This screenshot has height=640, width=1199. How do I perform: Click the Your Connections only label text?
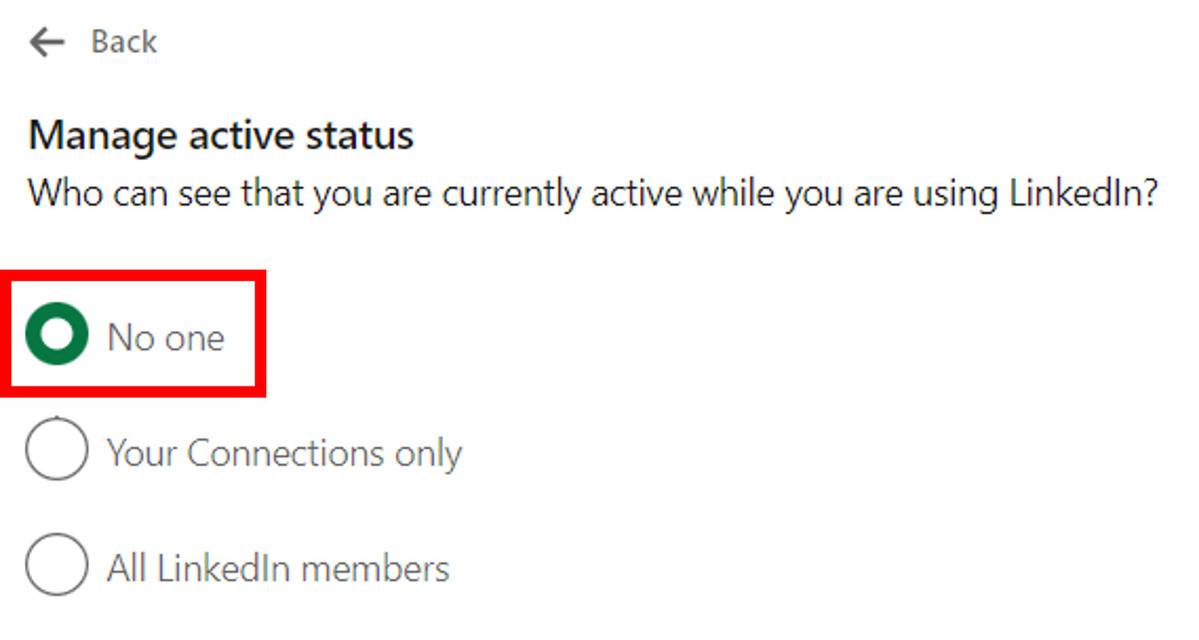tap(284, 452)
